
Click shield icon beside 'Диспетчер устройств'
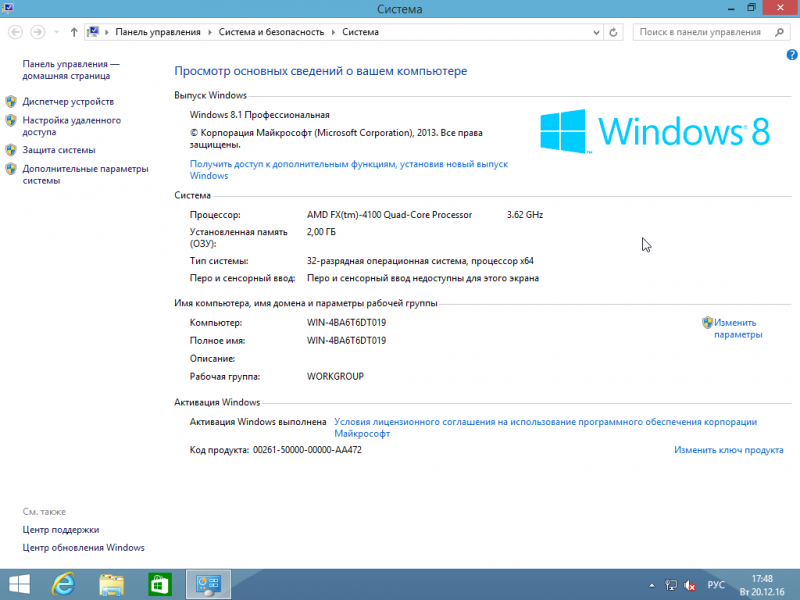click(11, 102)
